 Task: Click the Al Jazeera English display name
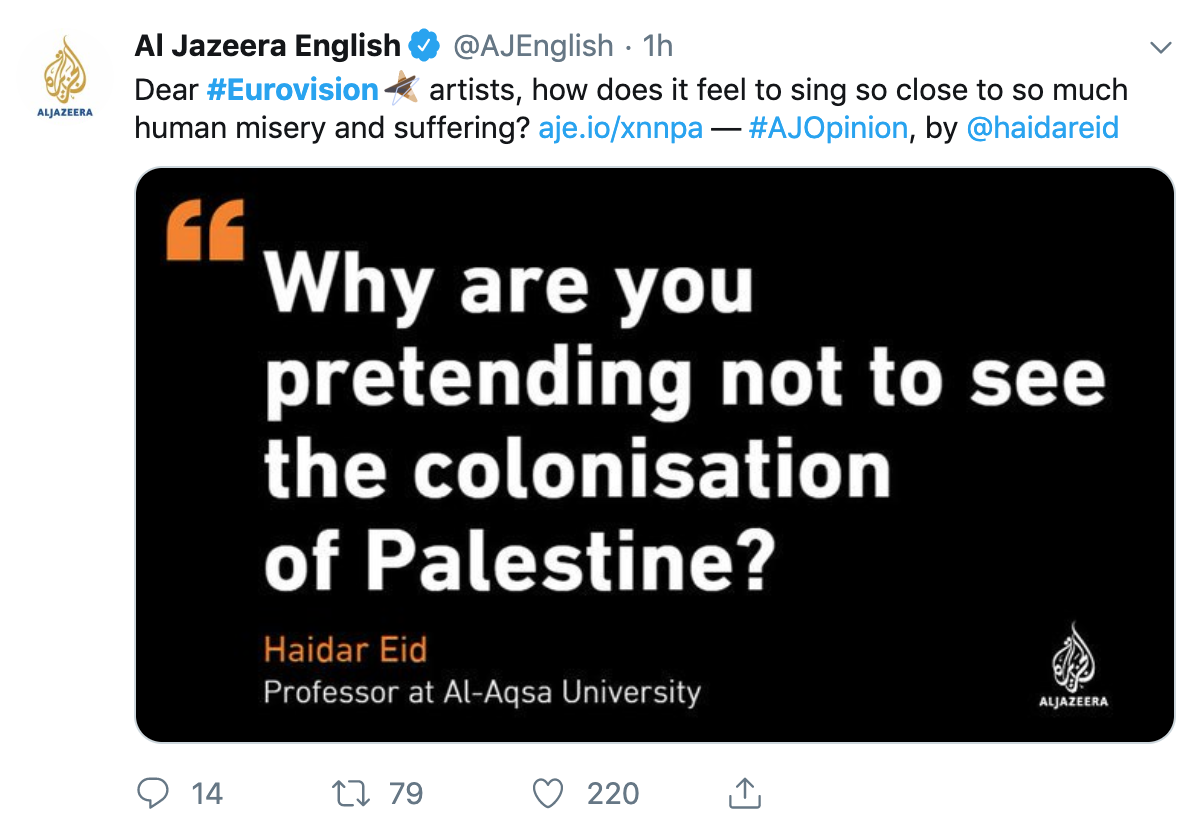(x=267, y=46)
